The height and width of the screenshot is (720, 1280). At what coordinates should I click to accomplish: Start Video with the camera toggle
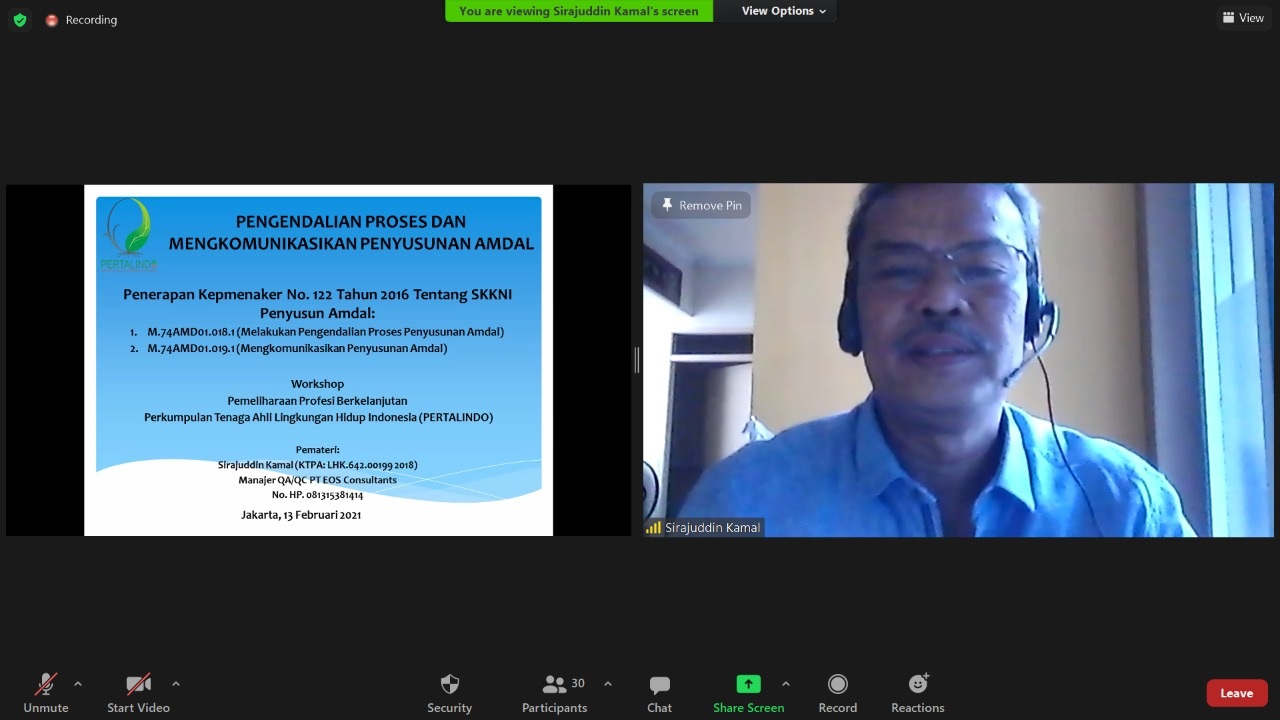[138, 685]
